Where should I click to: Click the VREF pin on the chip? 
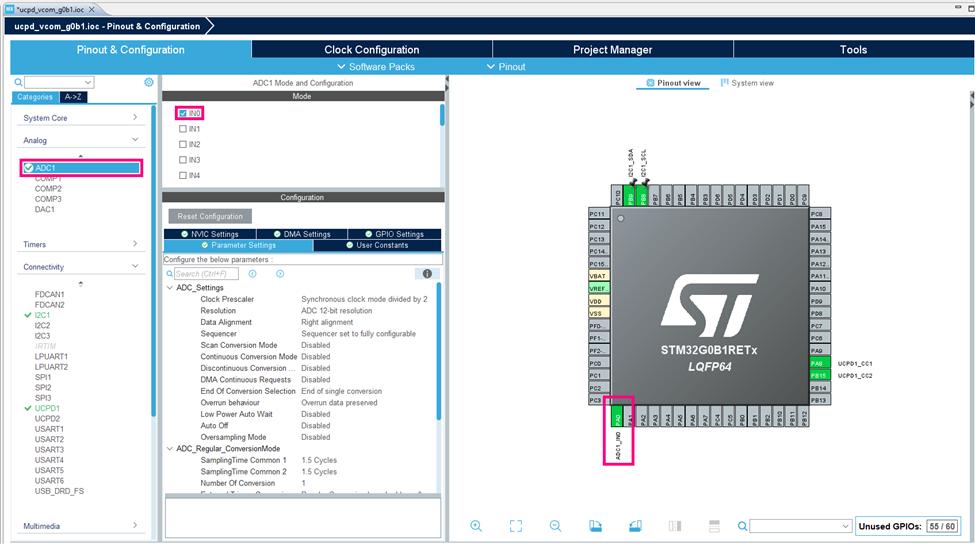coord(599,289)
